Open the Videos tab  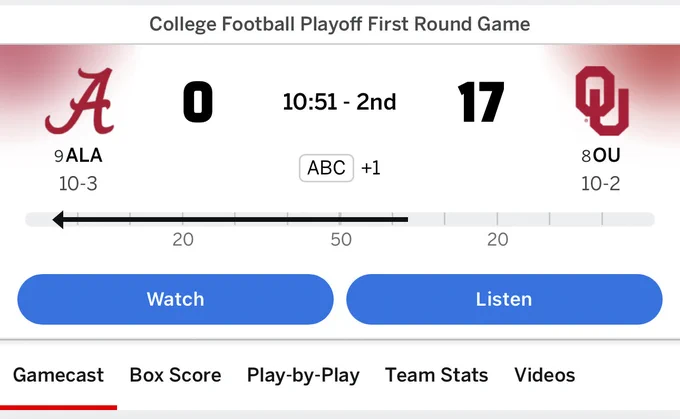pos(545,375)
